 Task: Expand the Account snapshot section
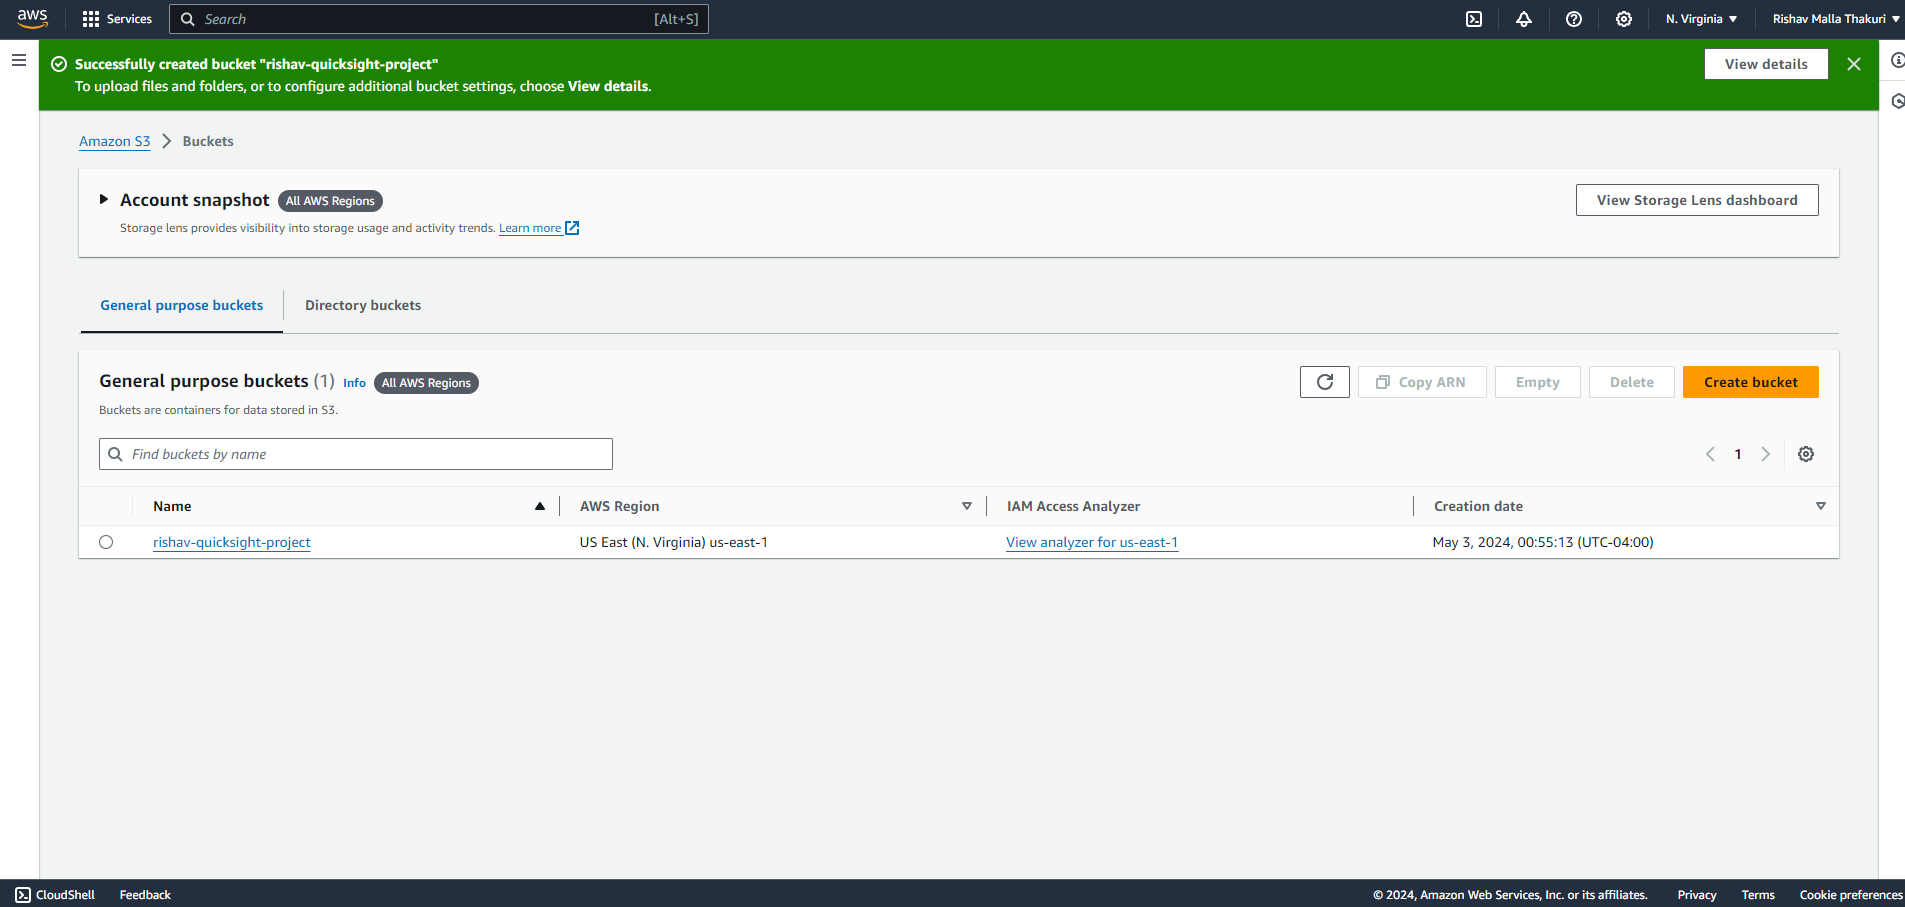pos(103,200)
